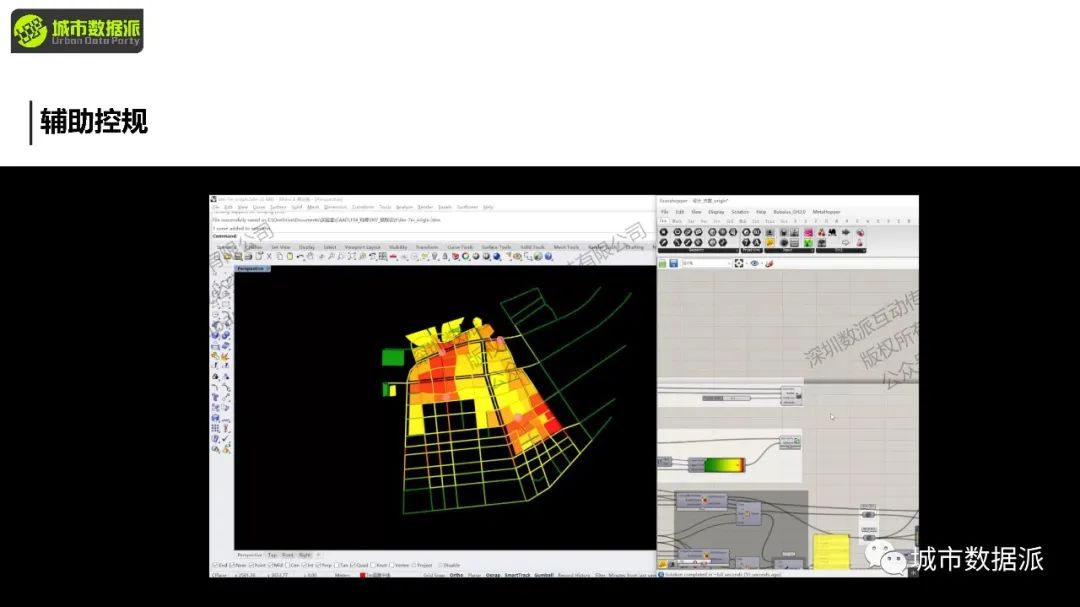Click the Lock padlock icon in Rhino toolbar

pyautogui.click(x=446, y=256)
